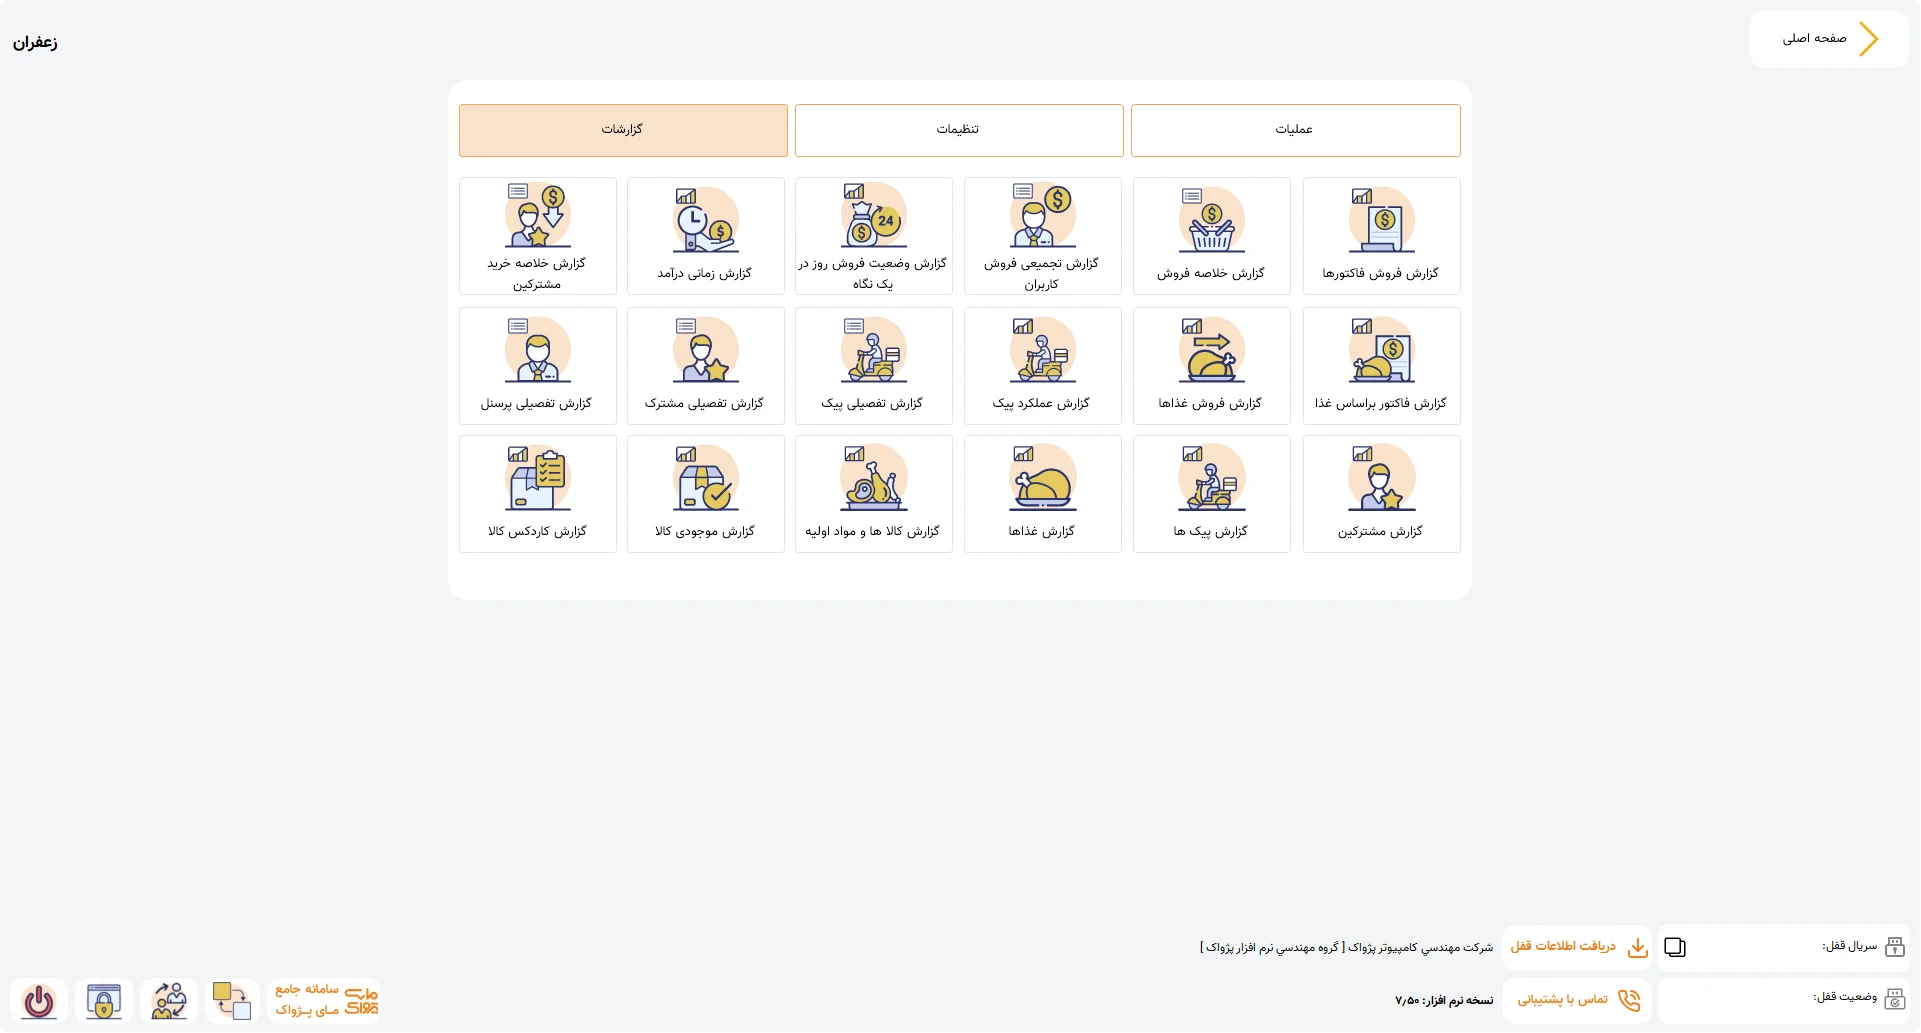Click the switch user icon in footer

169,1001
